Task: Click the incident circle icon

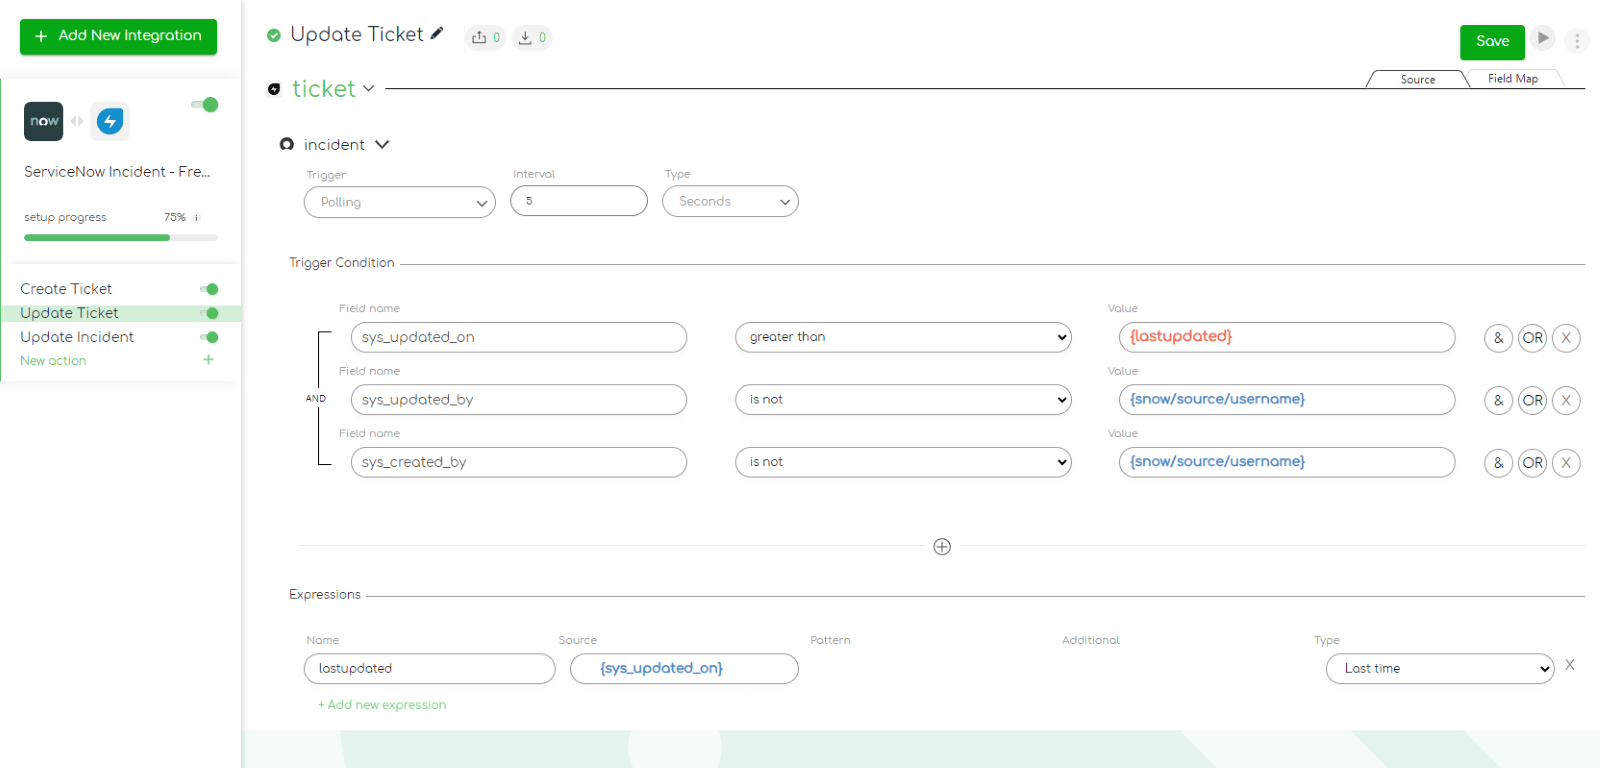Action: tap(287, 144)
